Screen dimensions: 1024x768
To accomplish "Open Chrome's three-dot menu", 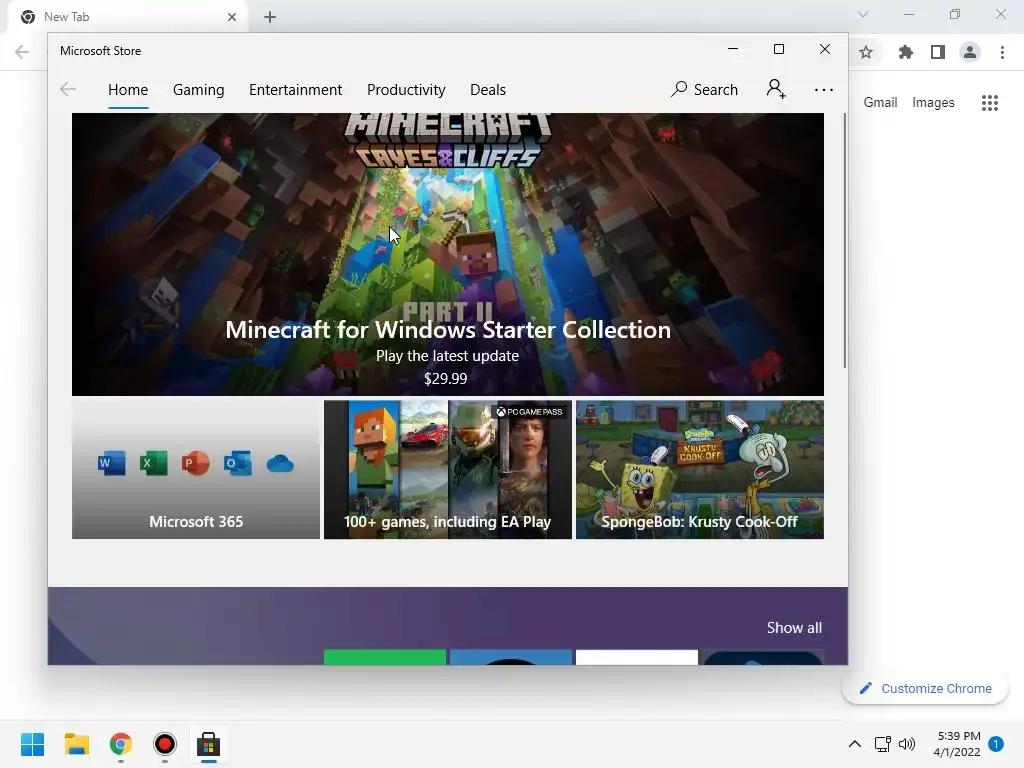I will (x=1002, y=52).
